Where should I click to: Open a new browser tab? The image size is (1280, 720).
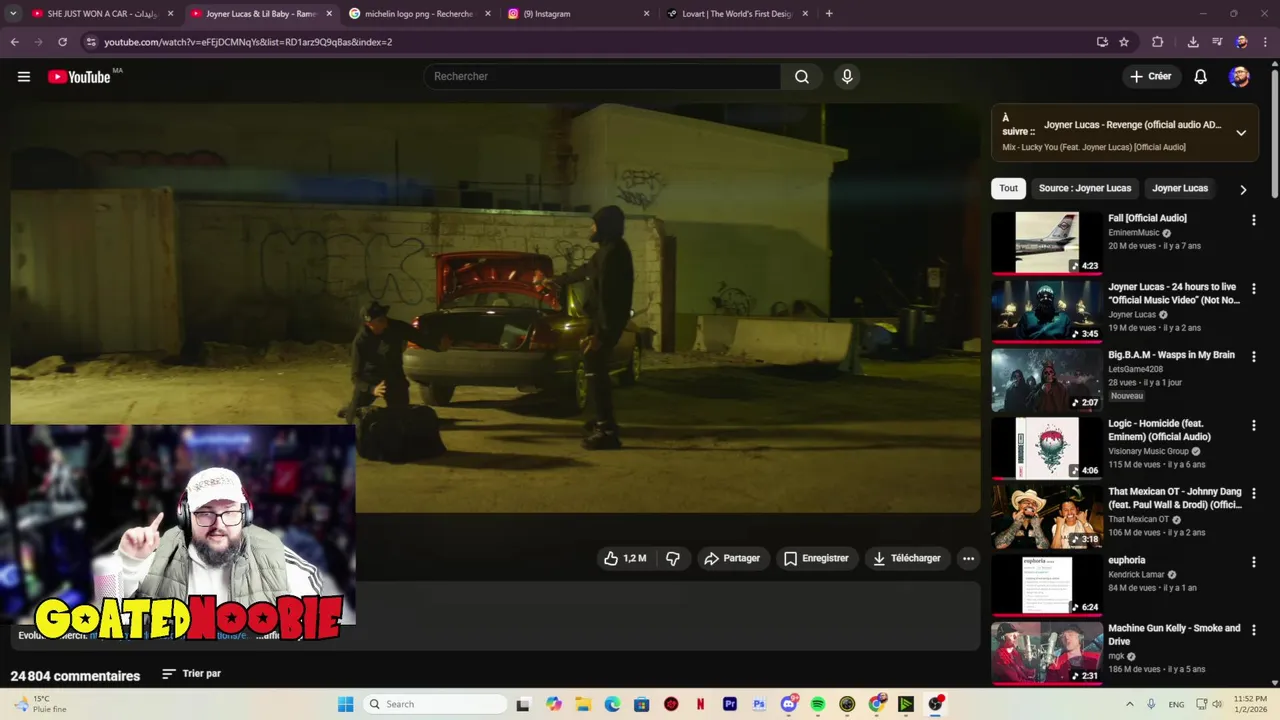(x=829, y=14)
